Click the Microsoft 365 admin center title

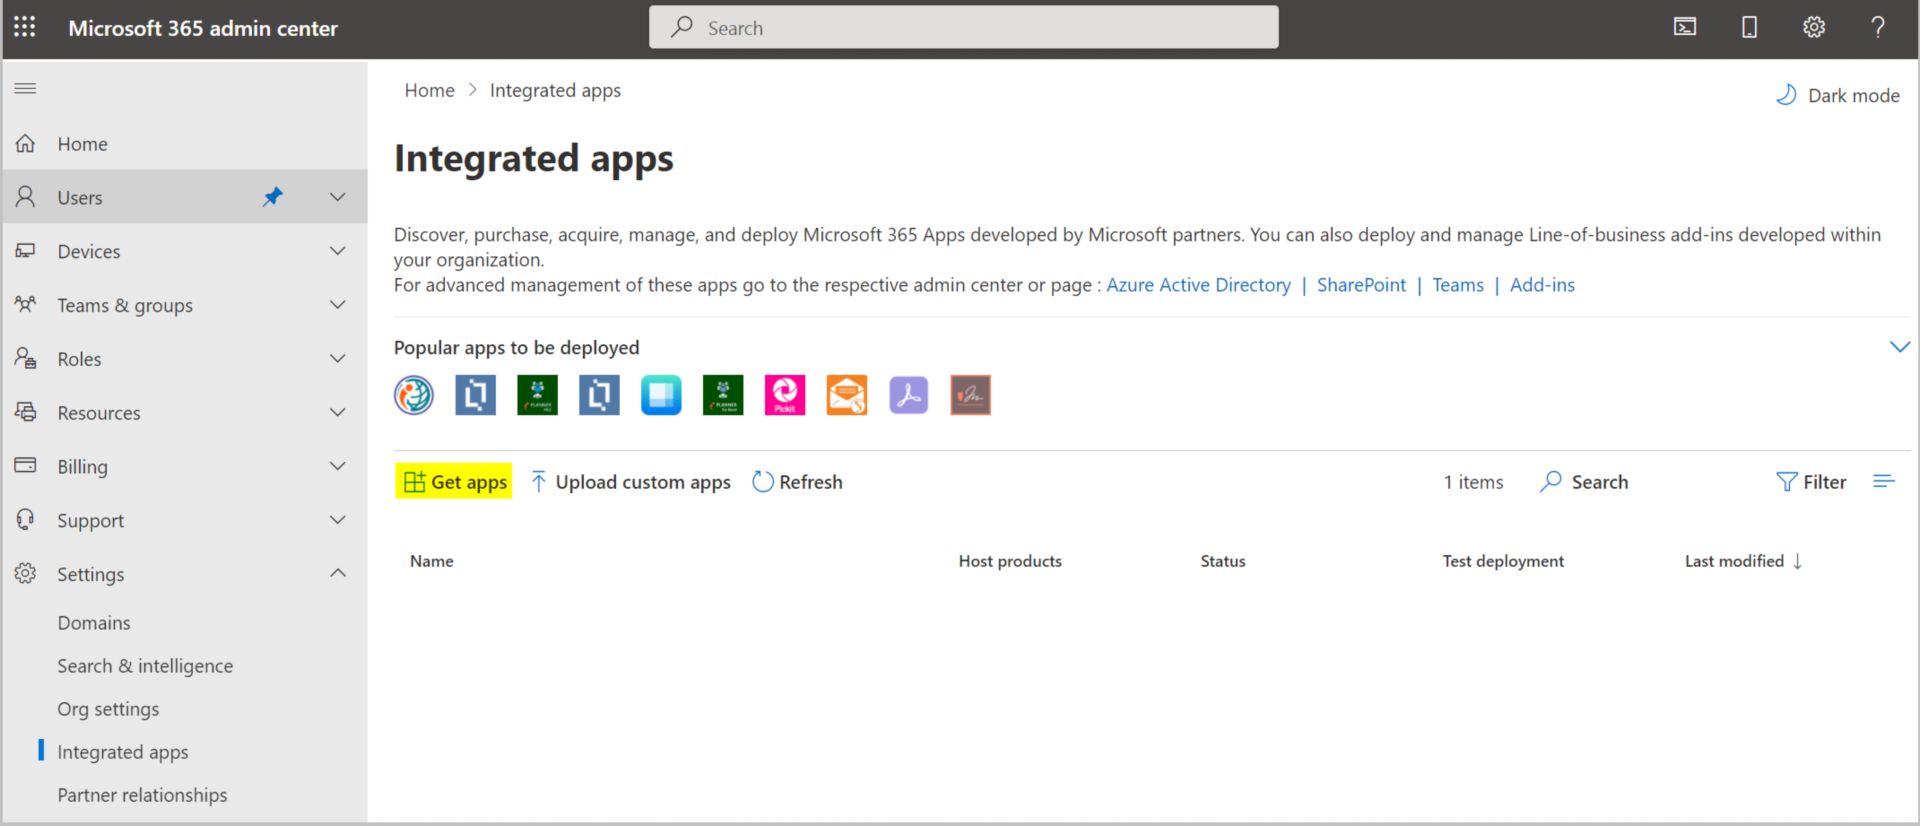point(203,28)
